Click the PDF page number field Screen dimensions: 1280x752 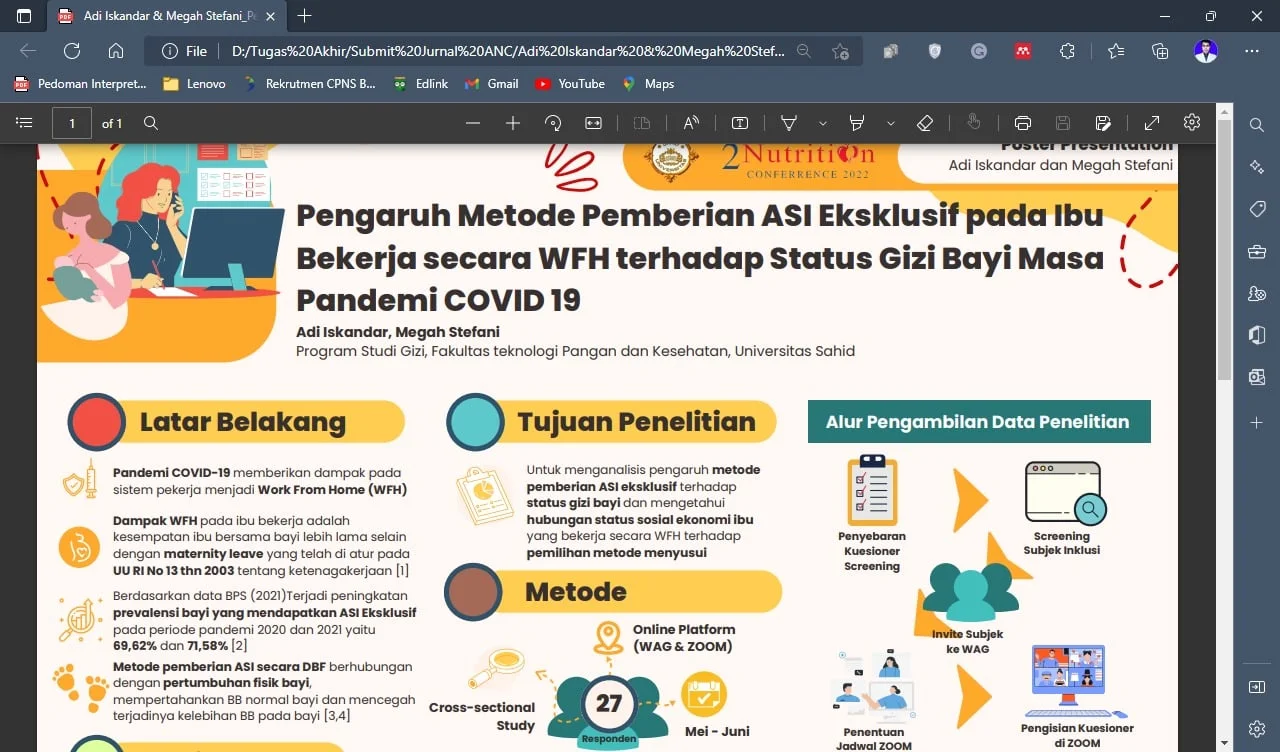point(72,123)
